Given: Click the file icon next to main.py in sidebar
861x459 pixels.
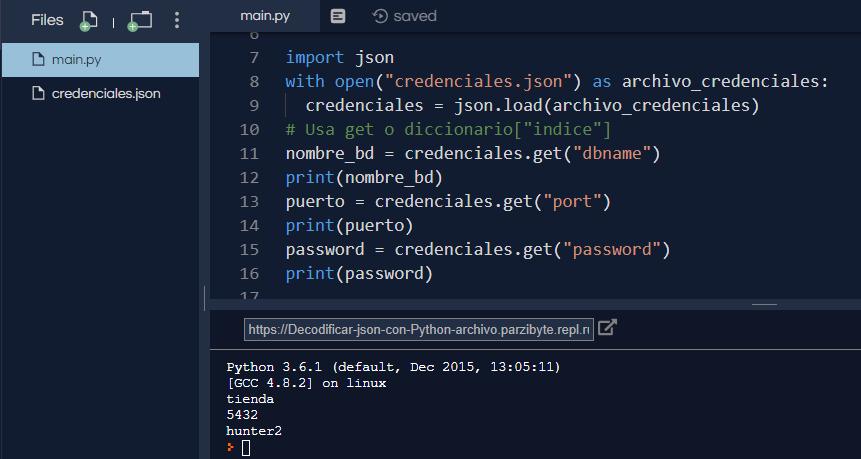Looking at the screenshot, I should click(39, 60).
